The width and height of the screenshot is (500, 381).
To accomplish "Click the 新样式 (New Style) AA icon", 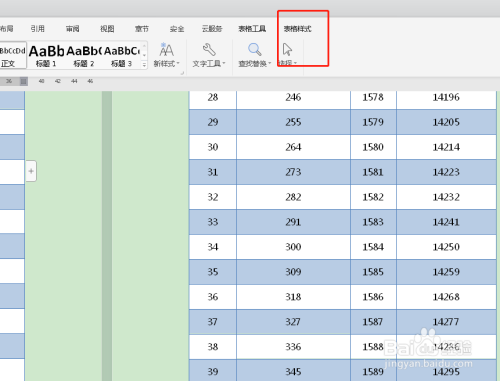I will (x=166, y=50).
